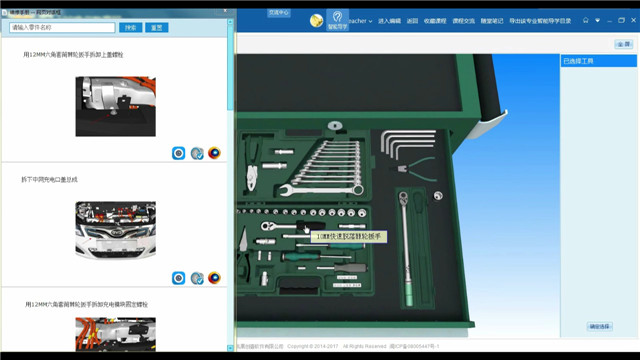Select the hex key set in drawer

tap(409, 144)
